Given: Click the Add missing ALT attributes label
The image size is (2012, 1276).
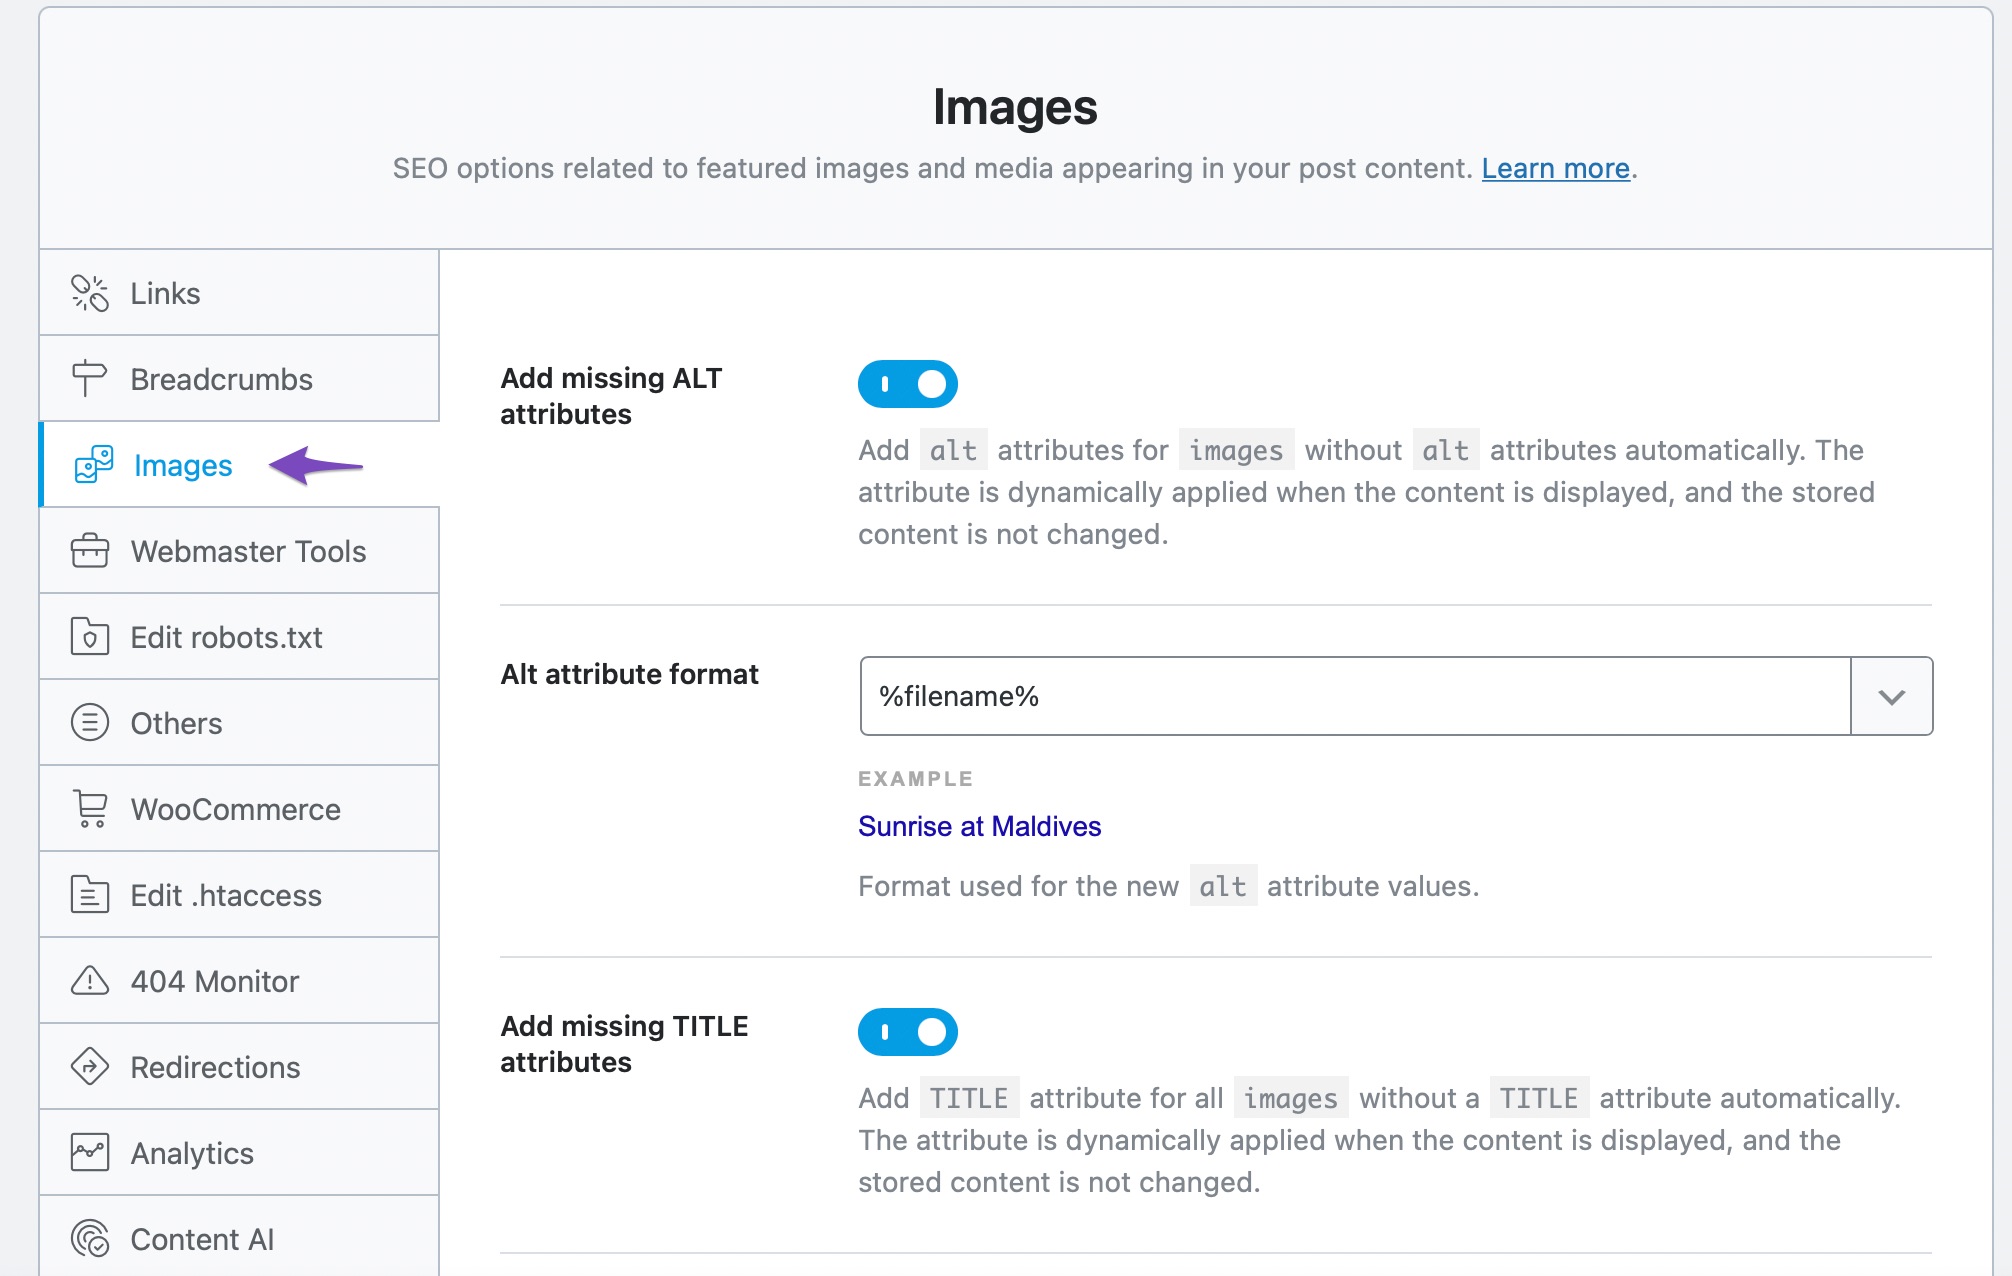Looking at the screenshot, I should pyautogui.click(x=611, y=396).
